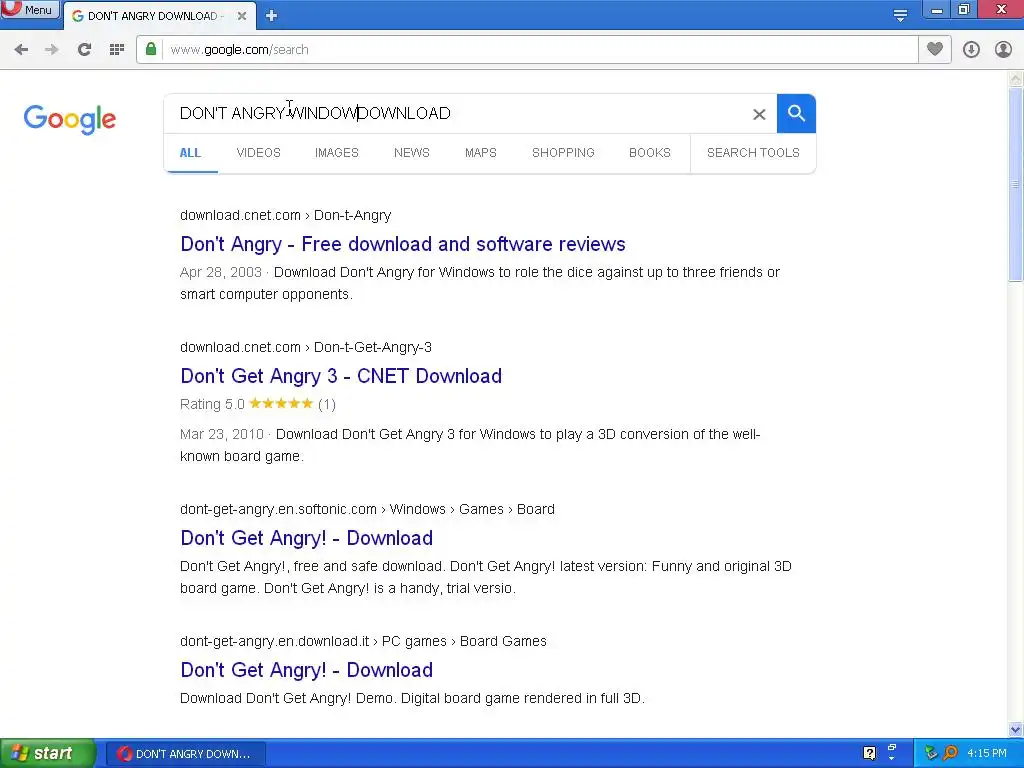This screenshot has height=768, width=1024.
Task: Expand SEARCH TOOLS options
Action: pyautogui.click(x=753, y=153)
